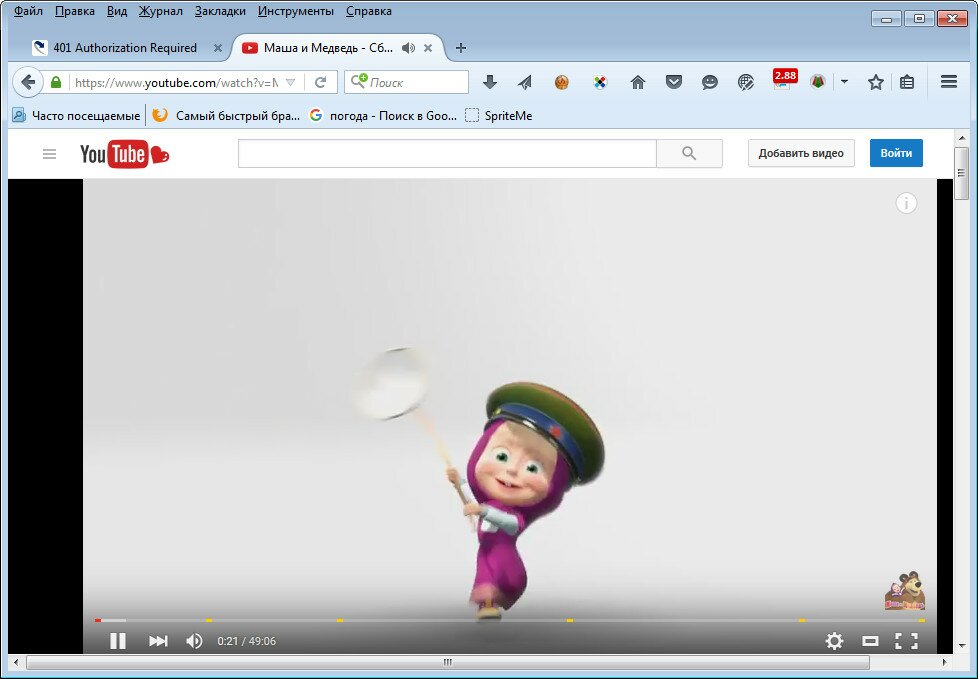The width and height of the screenshot is (978, 679).
Task: Open the Журнал menu
Action: 160,11
